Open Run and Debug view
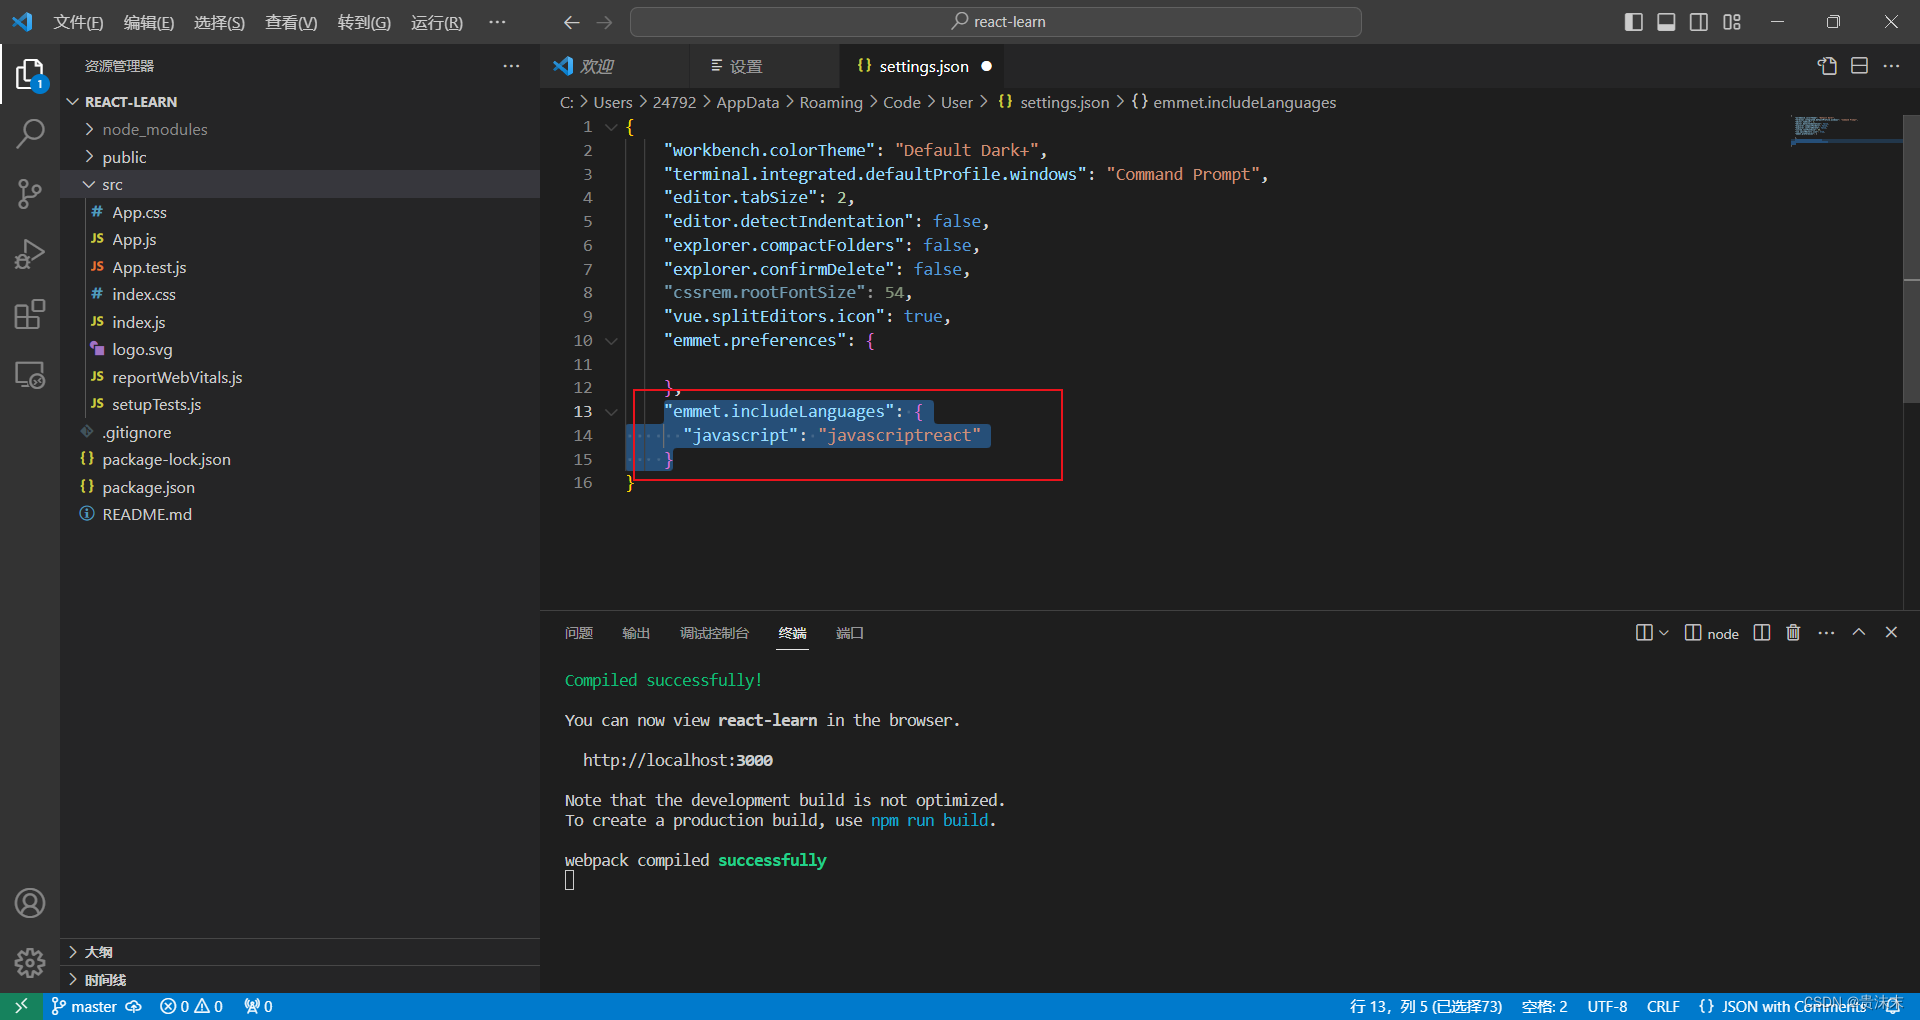Image resolution: width=1920 pixels, height=1020 pixels. (30, 254)
